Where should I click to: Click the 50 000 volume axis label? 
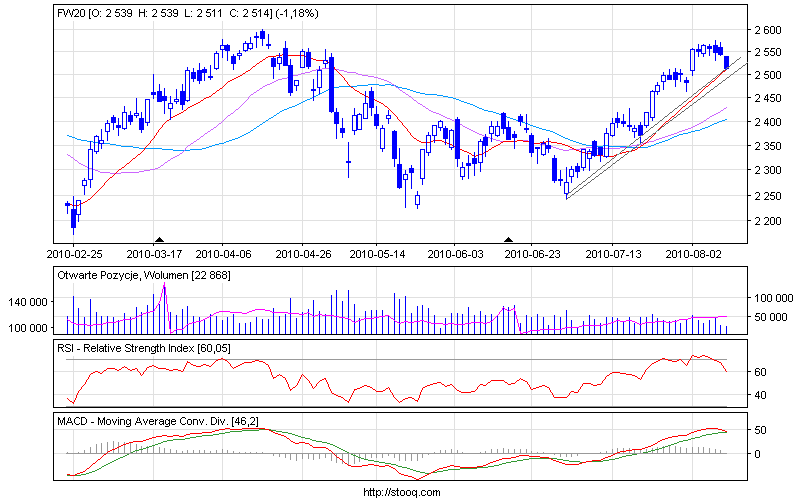(773, 317)
